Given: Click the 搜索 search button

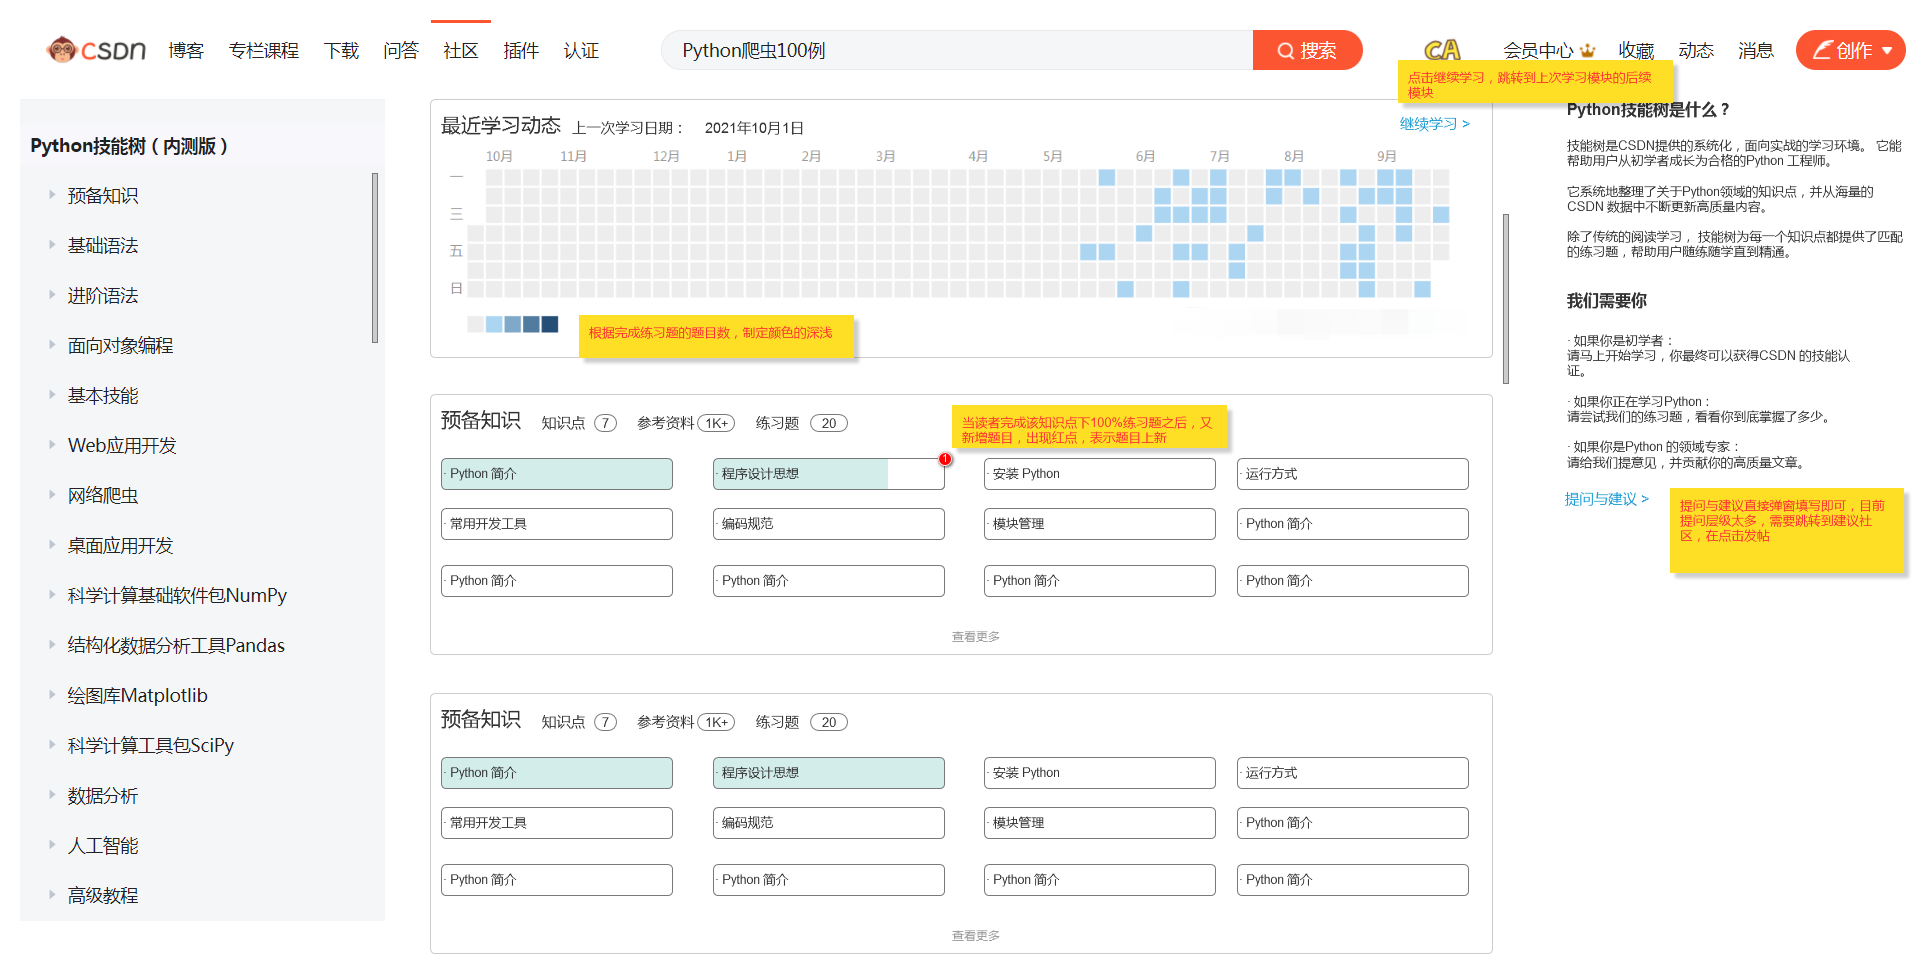Looking at the screenshot, I should tap(1307, 50).
